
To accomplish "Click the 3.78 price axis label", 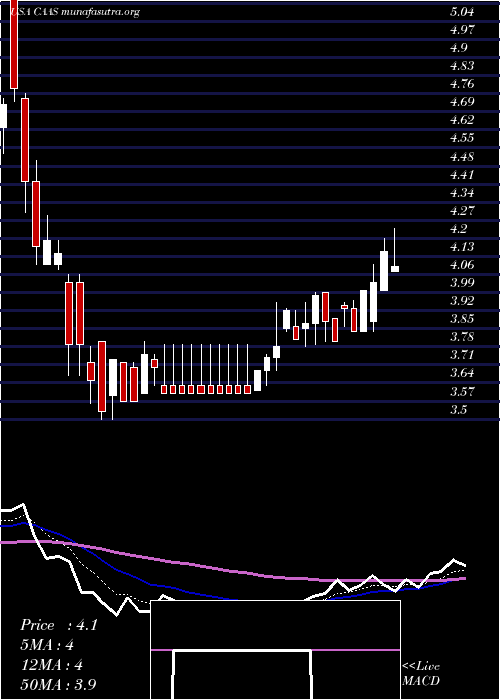I will [462, 337].
